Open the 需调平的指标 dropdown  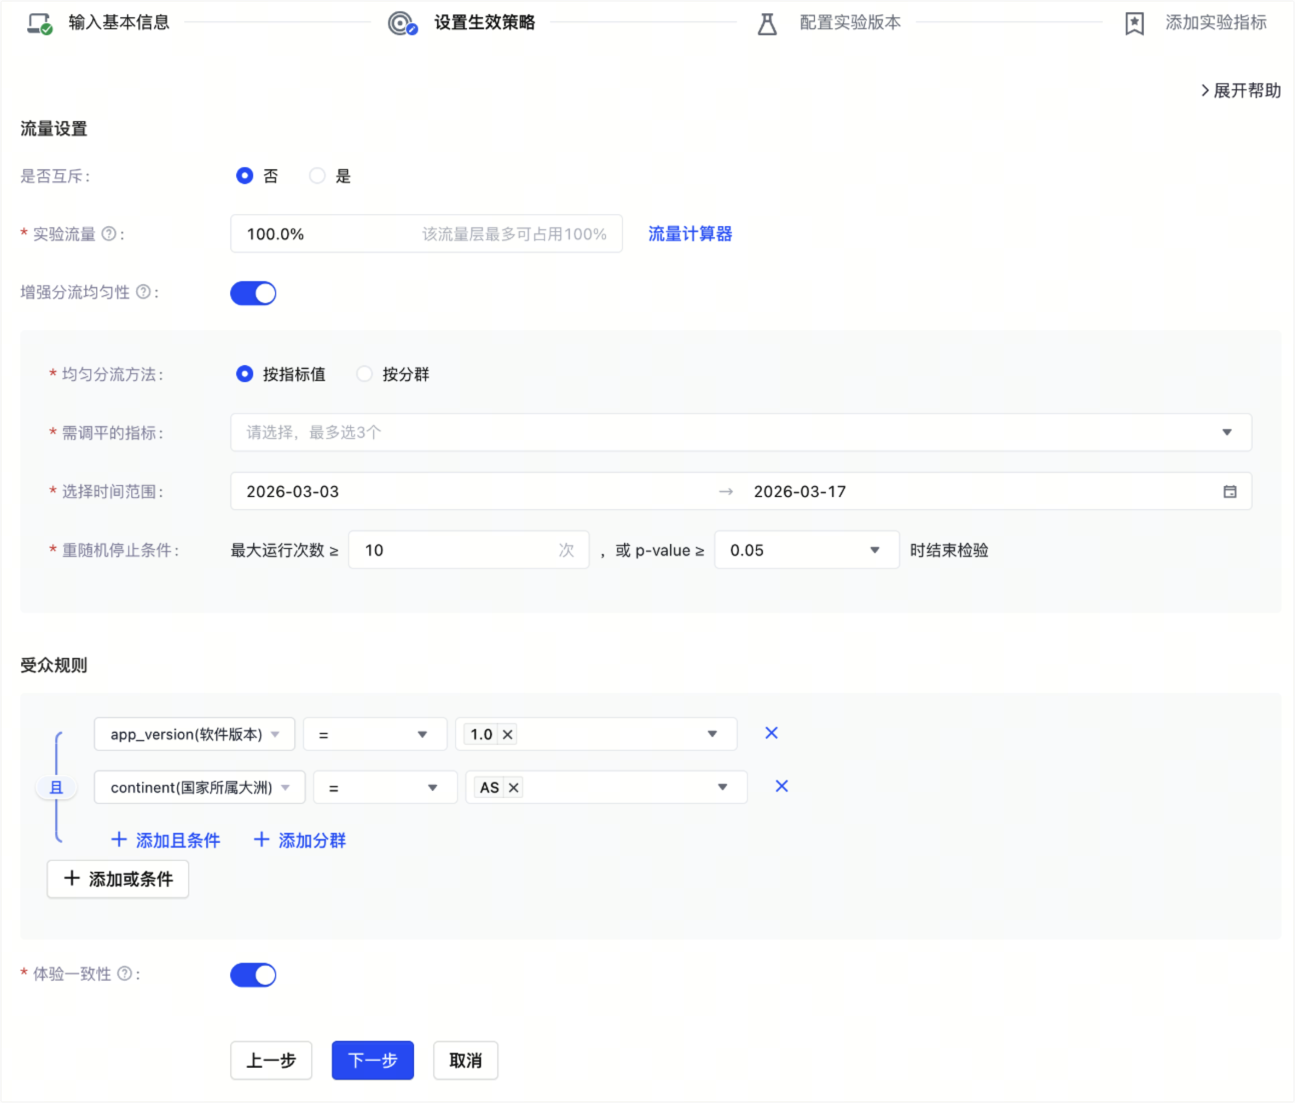tap(740, 432)
